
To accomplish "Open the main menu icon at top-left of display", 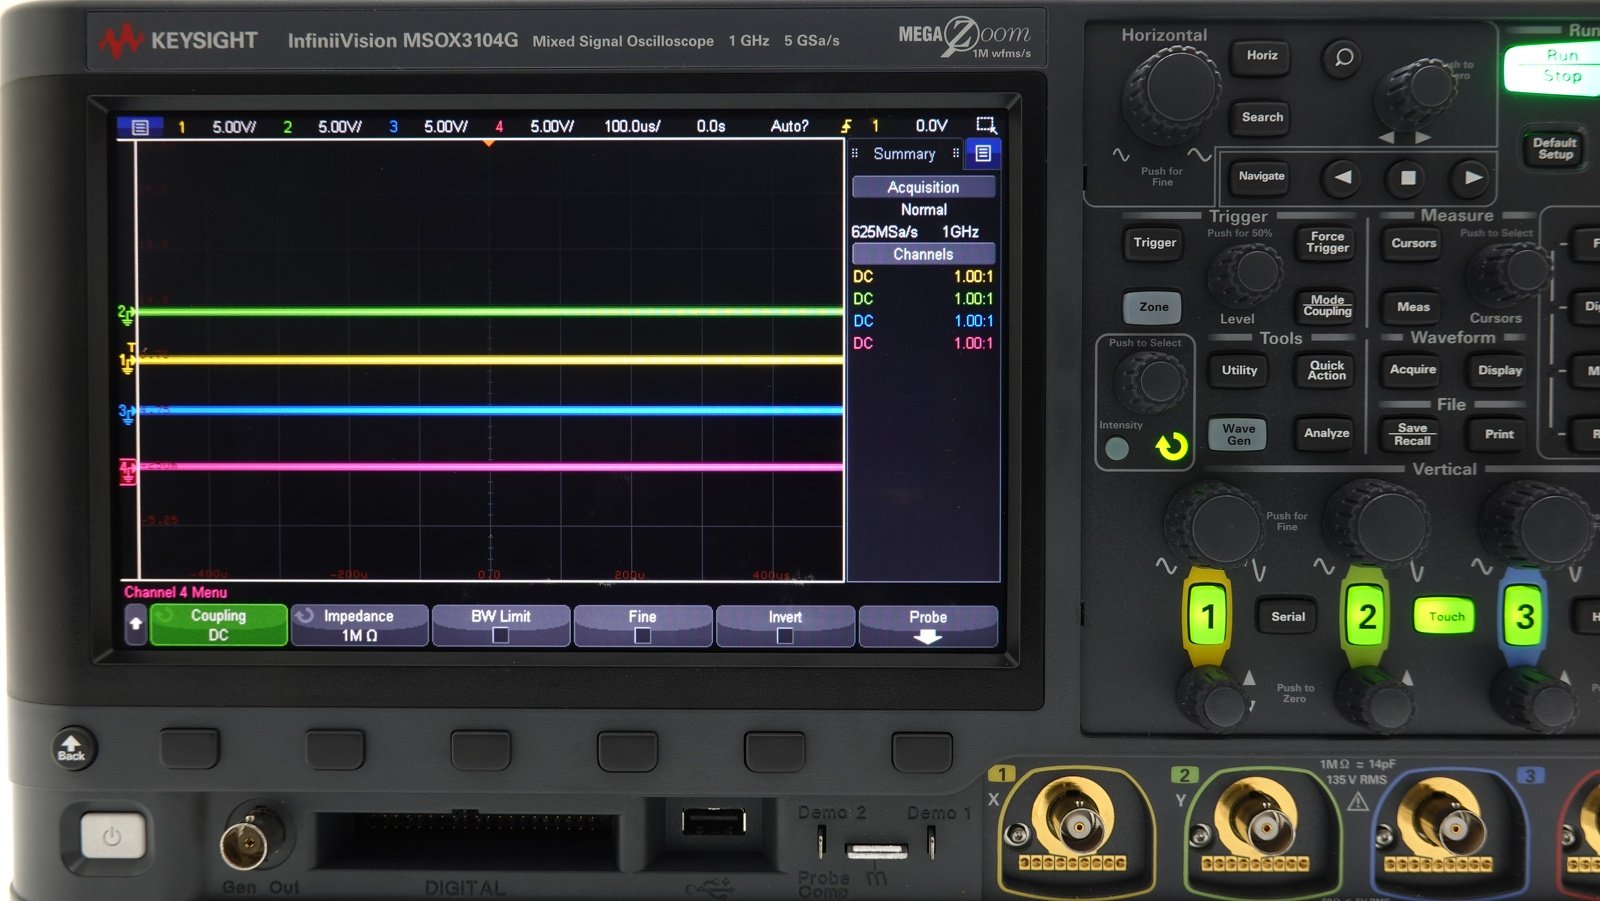I will point(140,127).
